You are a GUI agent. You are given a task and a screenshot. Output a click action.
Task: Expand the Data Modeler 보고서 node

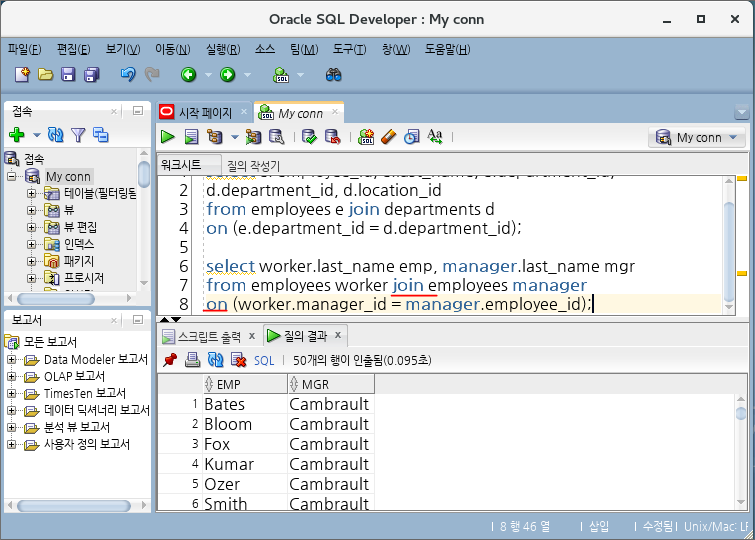[12, 360]
